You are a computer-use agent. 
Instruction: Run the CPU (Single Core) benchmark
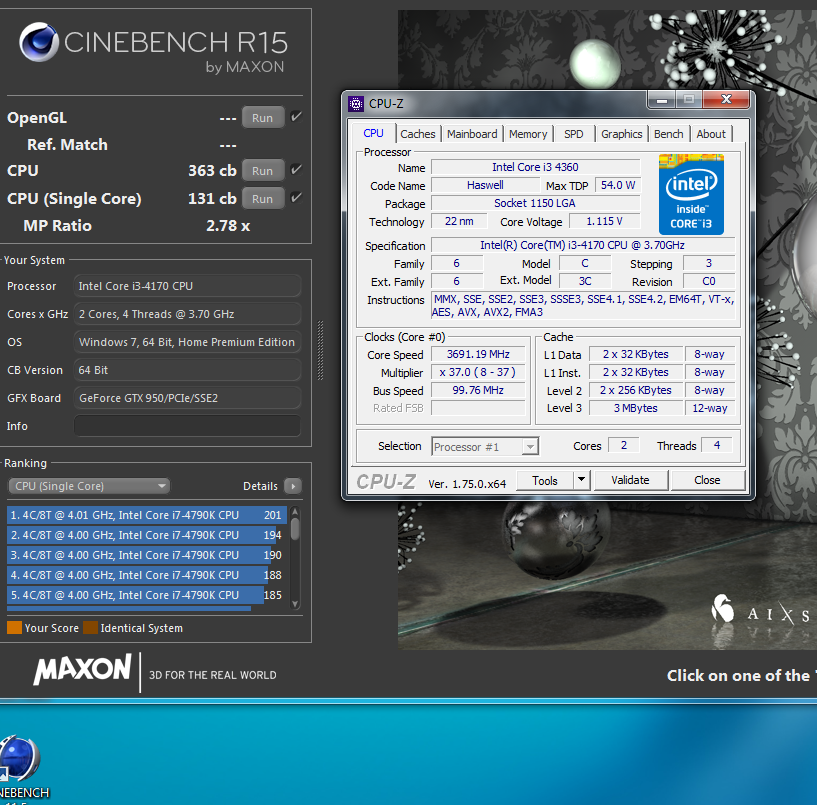(263, 199)
